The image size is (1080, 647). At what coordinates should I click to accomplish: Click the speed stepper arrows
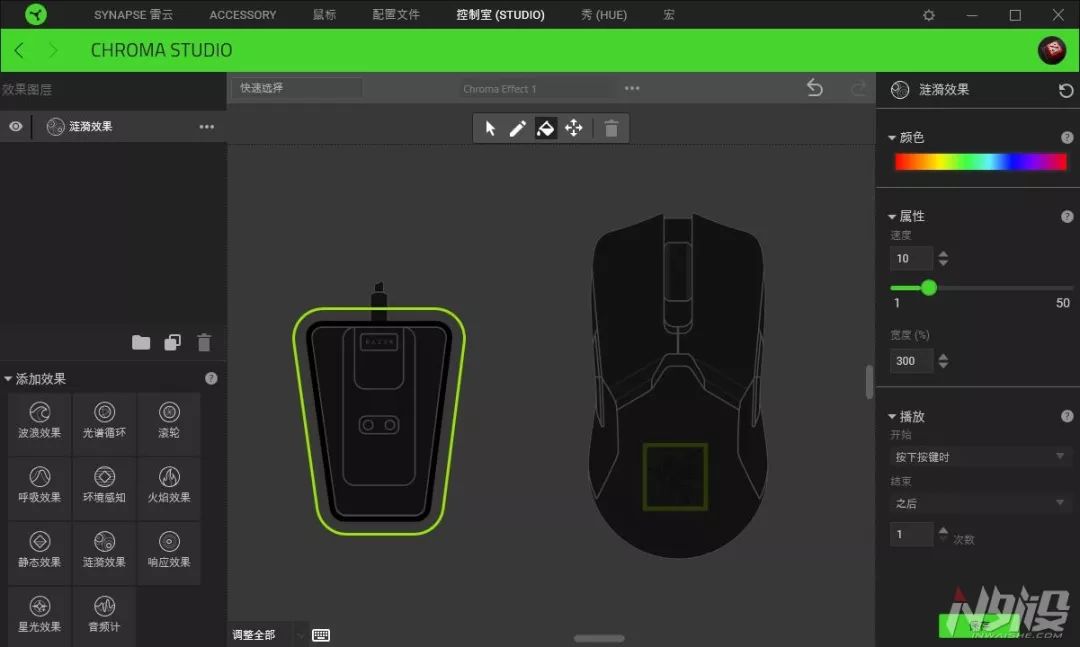[943, 258]
